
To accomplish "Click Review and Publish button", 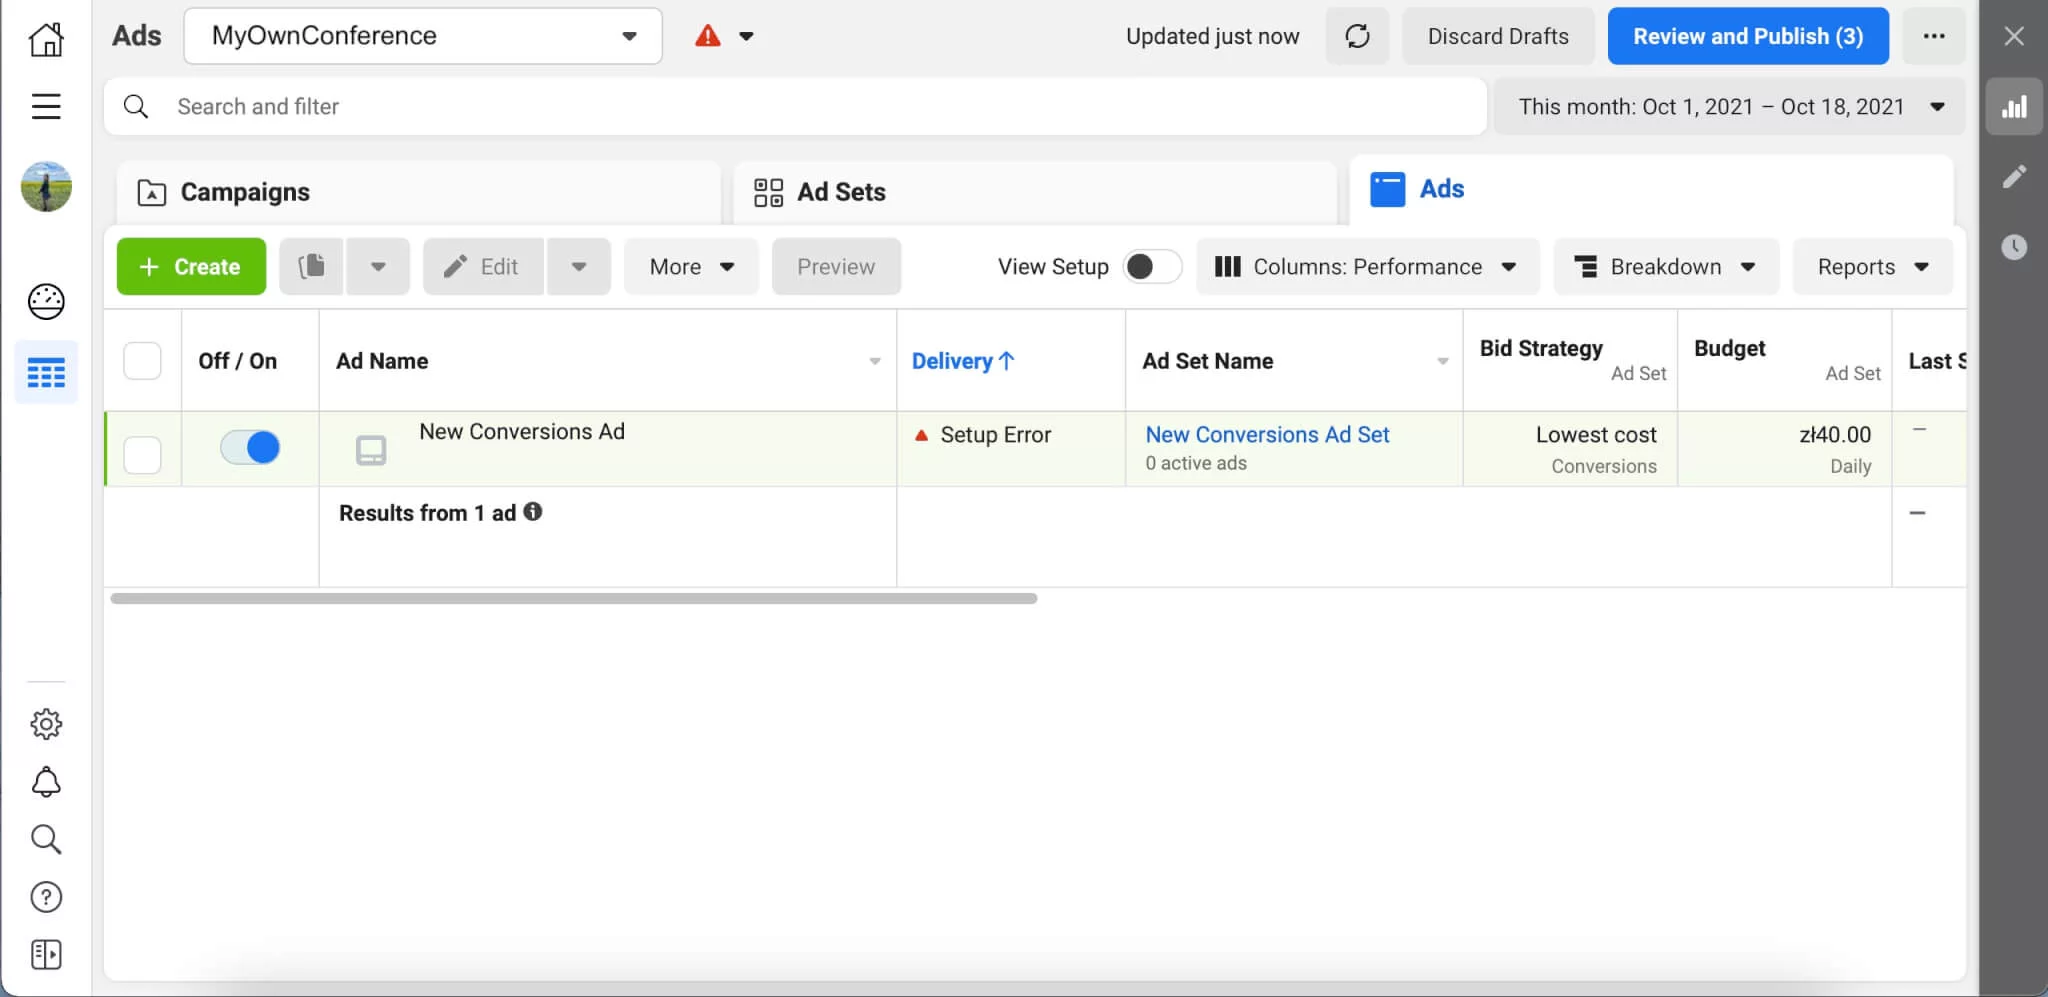I will 1746,36.
